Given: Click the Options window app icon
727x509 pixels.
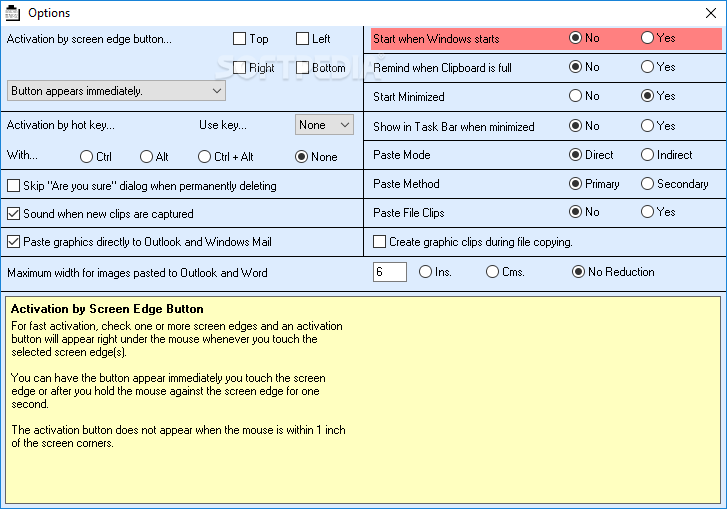Looking at the screenshot, I should pyautogui.click(x=12, y=13).
